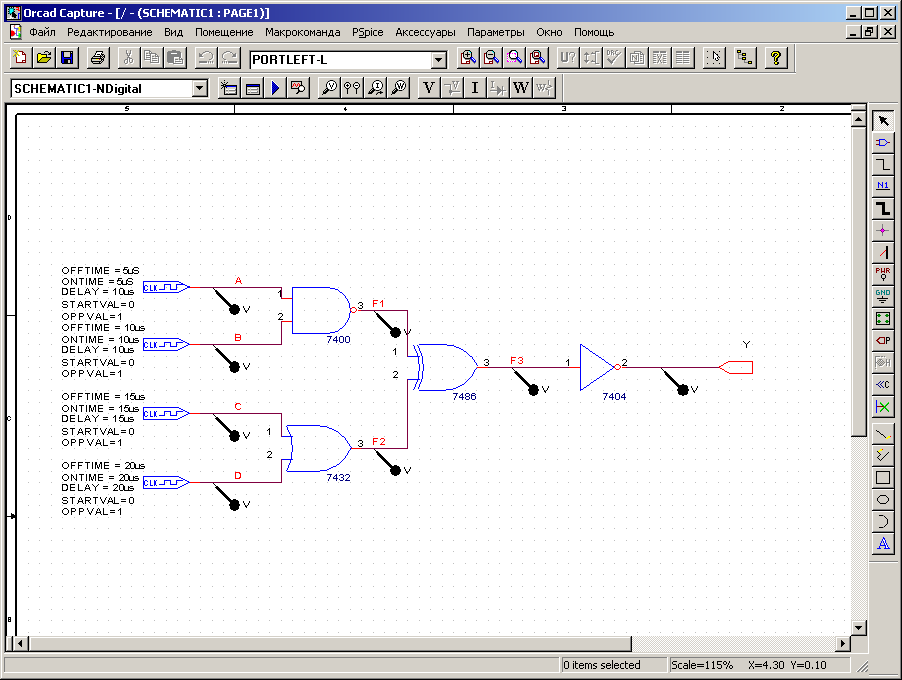Choose the Place Bus Entry tool

(x=882, y=252)
